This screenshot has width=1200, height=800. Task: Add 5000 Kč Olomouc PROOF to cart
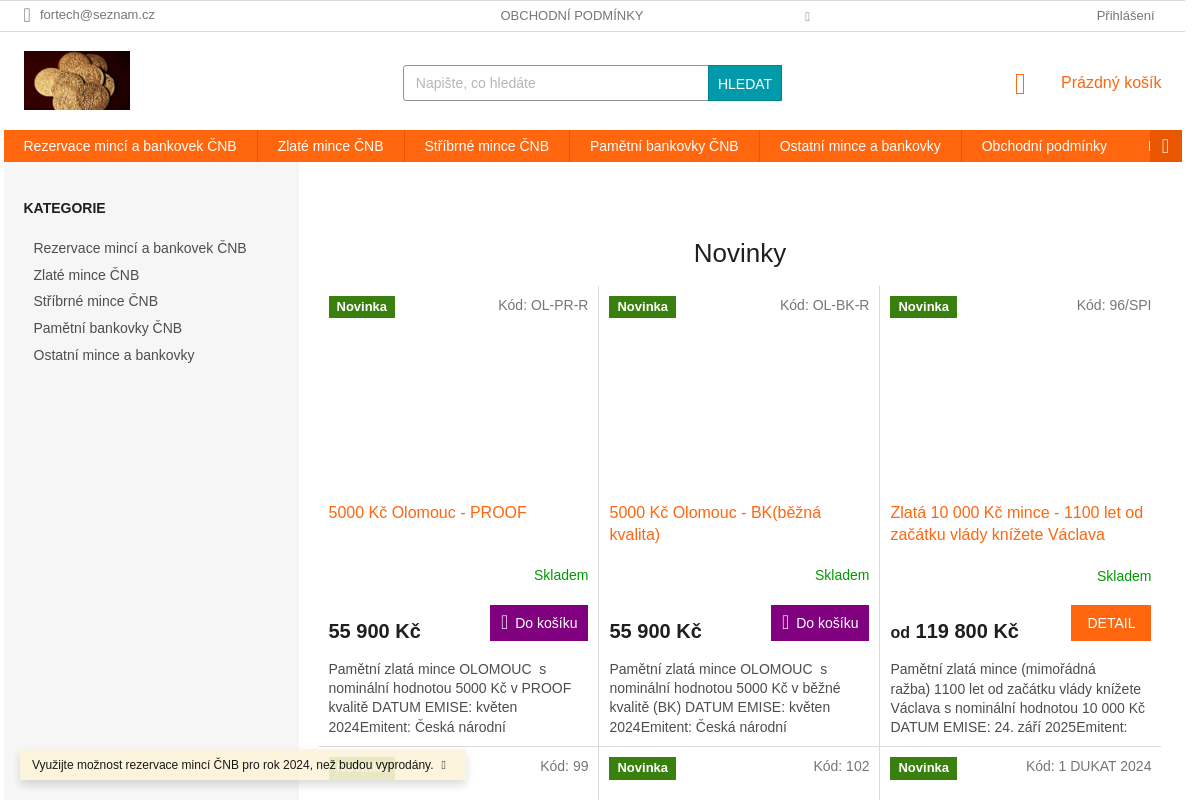[538, 623]
